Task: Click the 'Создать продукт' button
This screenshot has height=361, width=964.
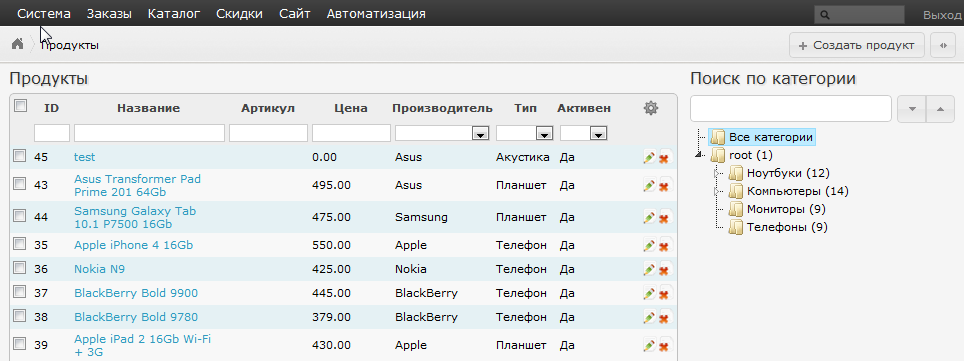Action: pos(856,45)
